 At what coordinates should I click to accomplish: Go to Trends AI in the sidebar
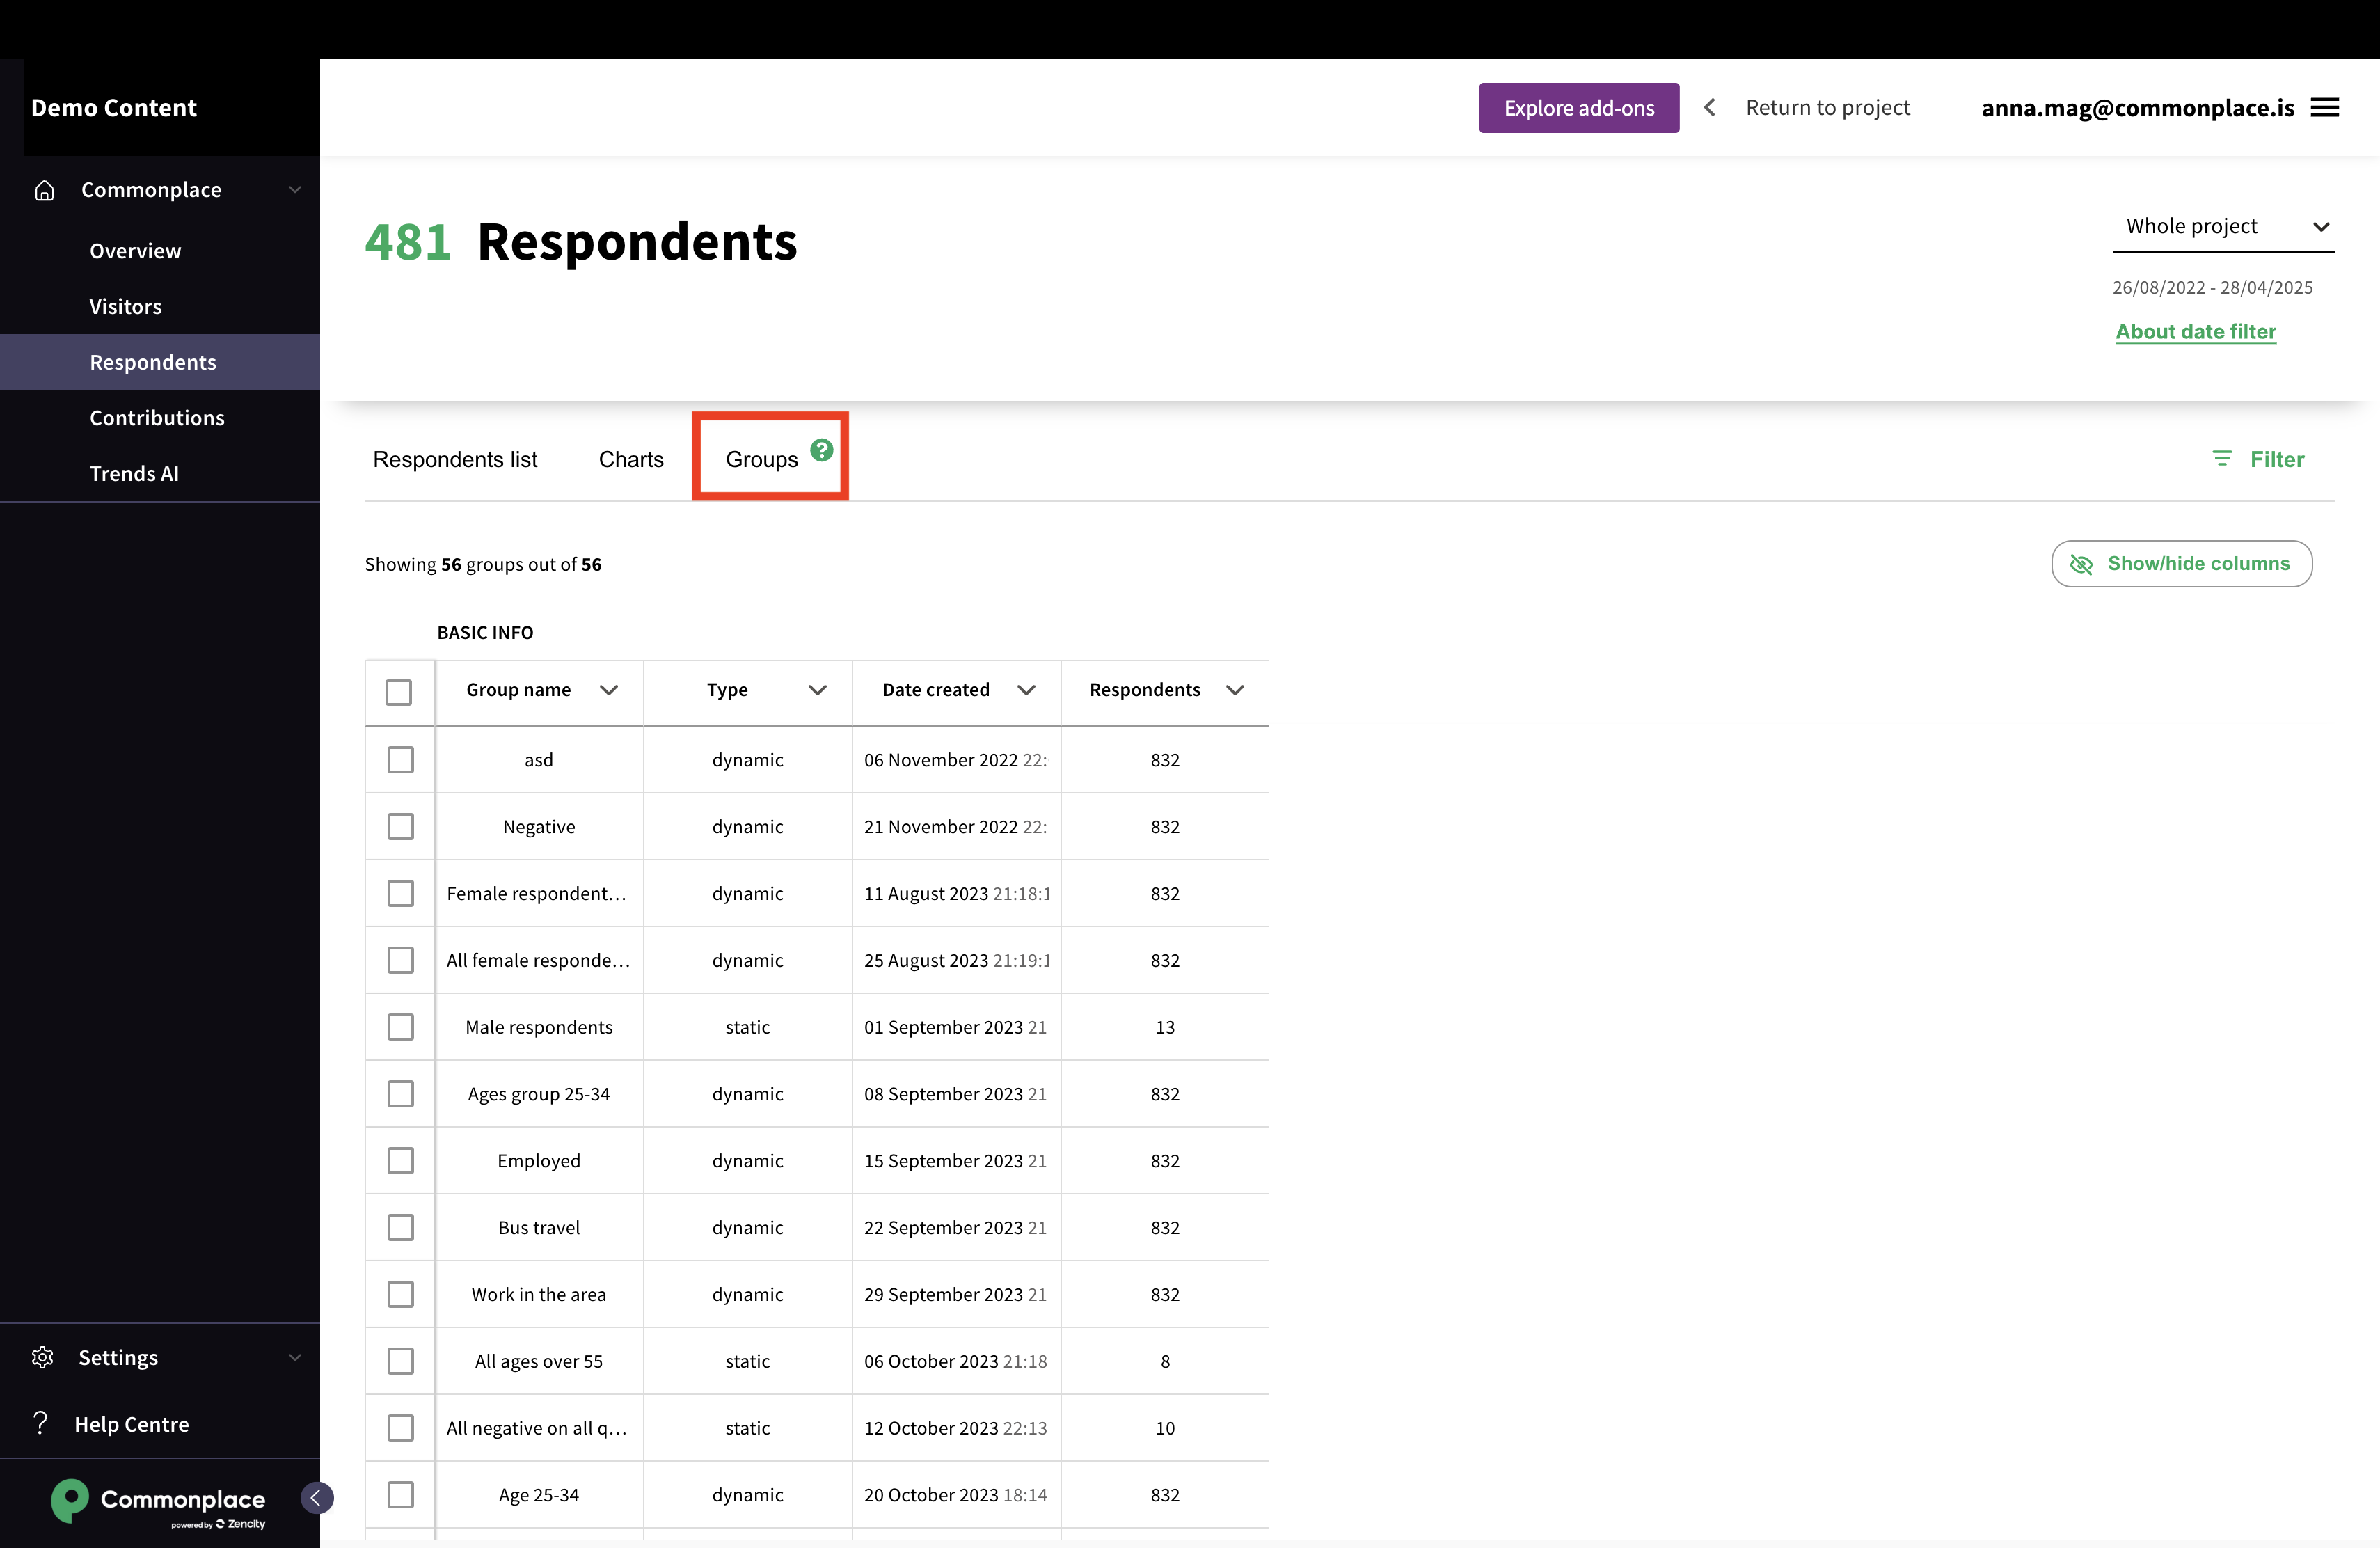coord(134,474)
